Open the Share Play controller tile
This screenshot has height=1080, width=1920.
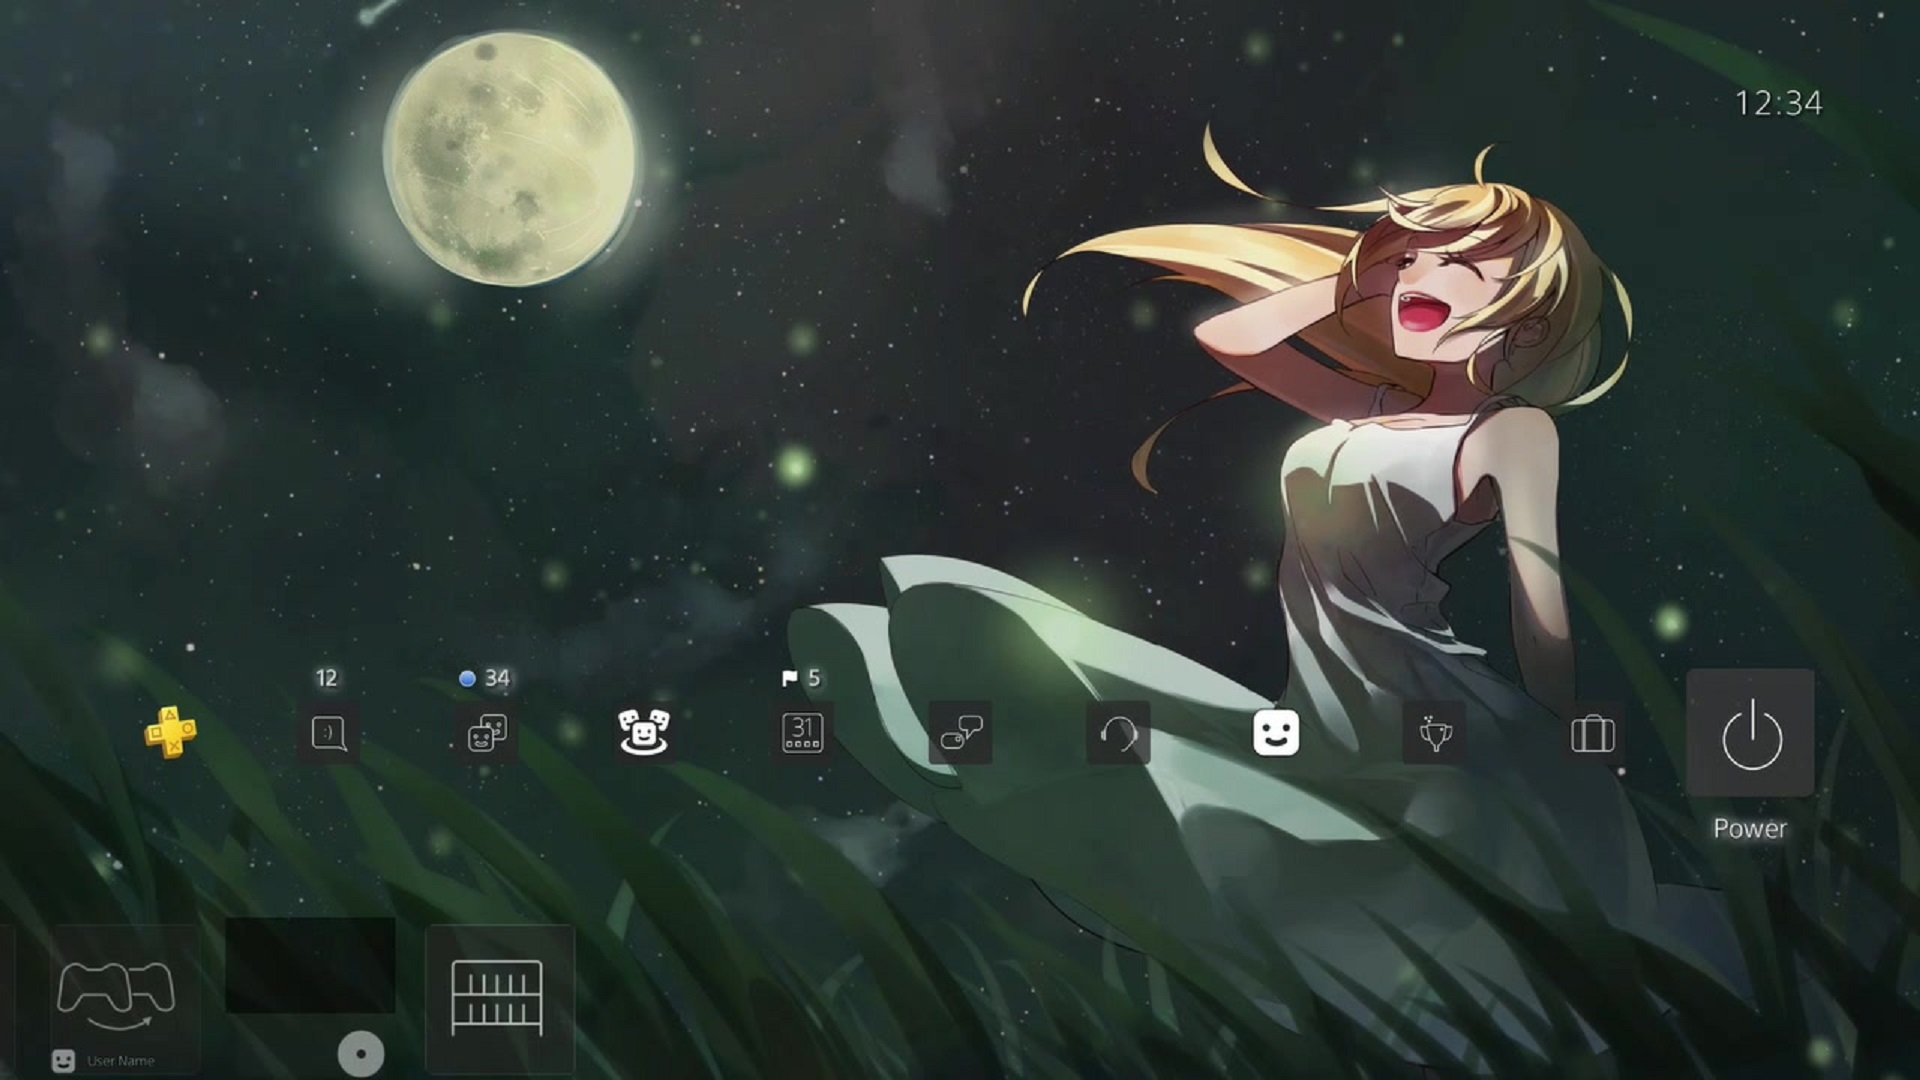(x=125, y=998)
